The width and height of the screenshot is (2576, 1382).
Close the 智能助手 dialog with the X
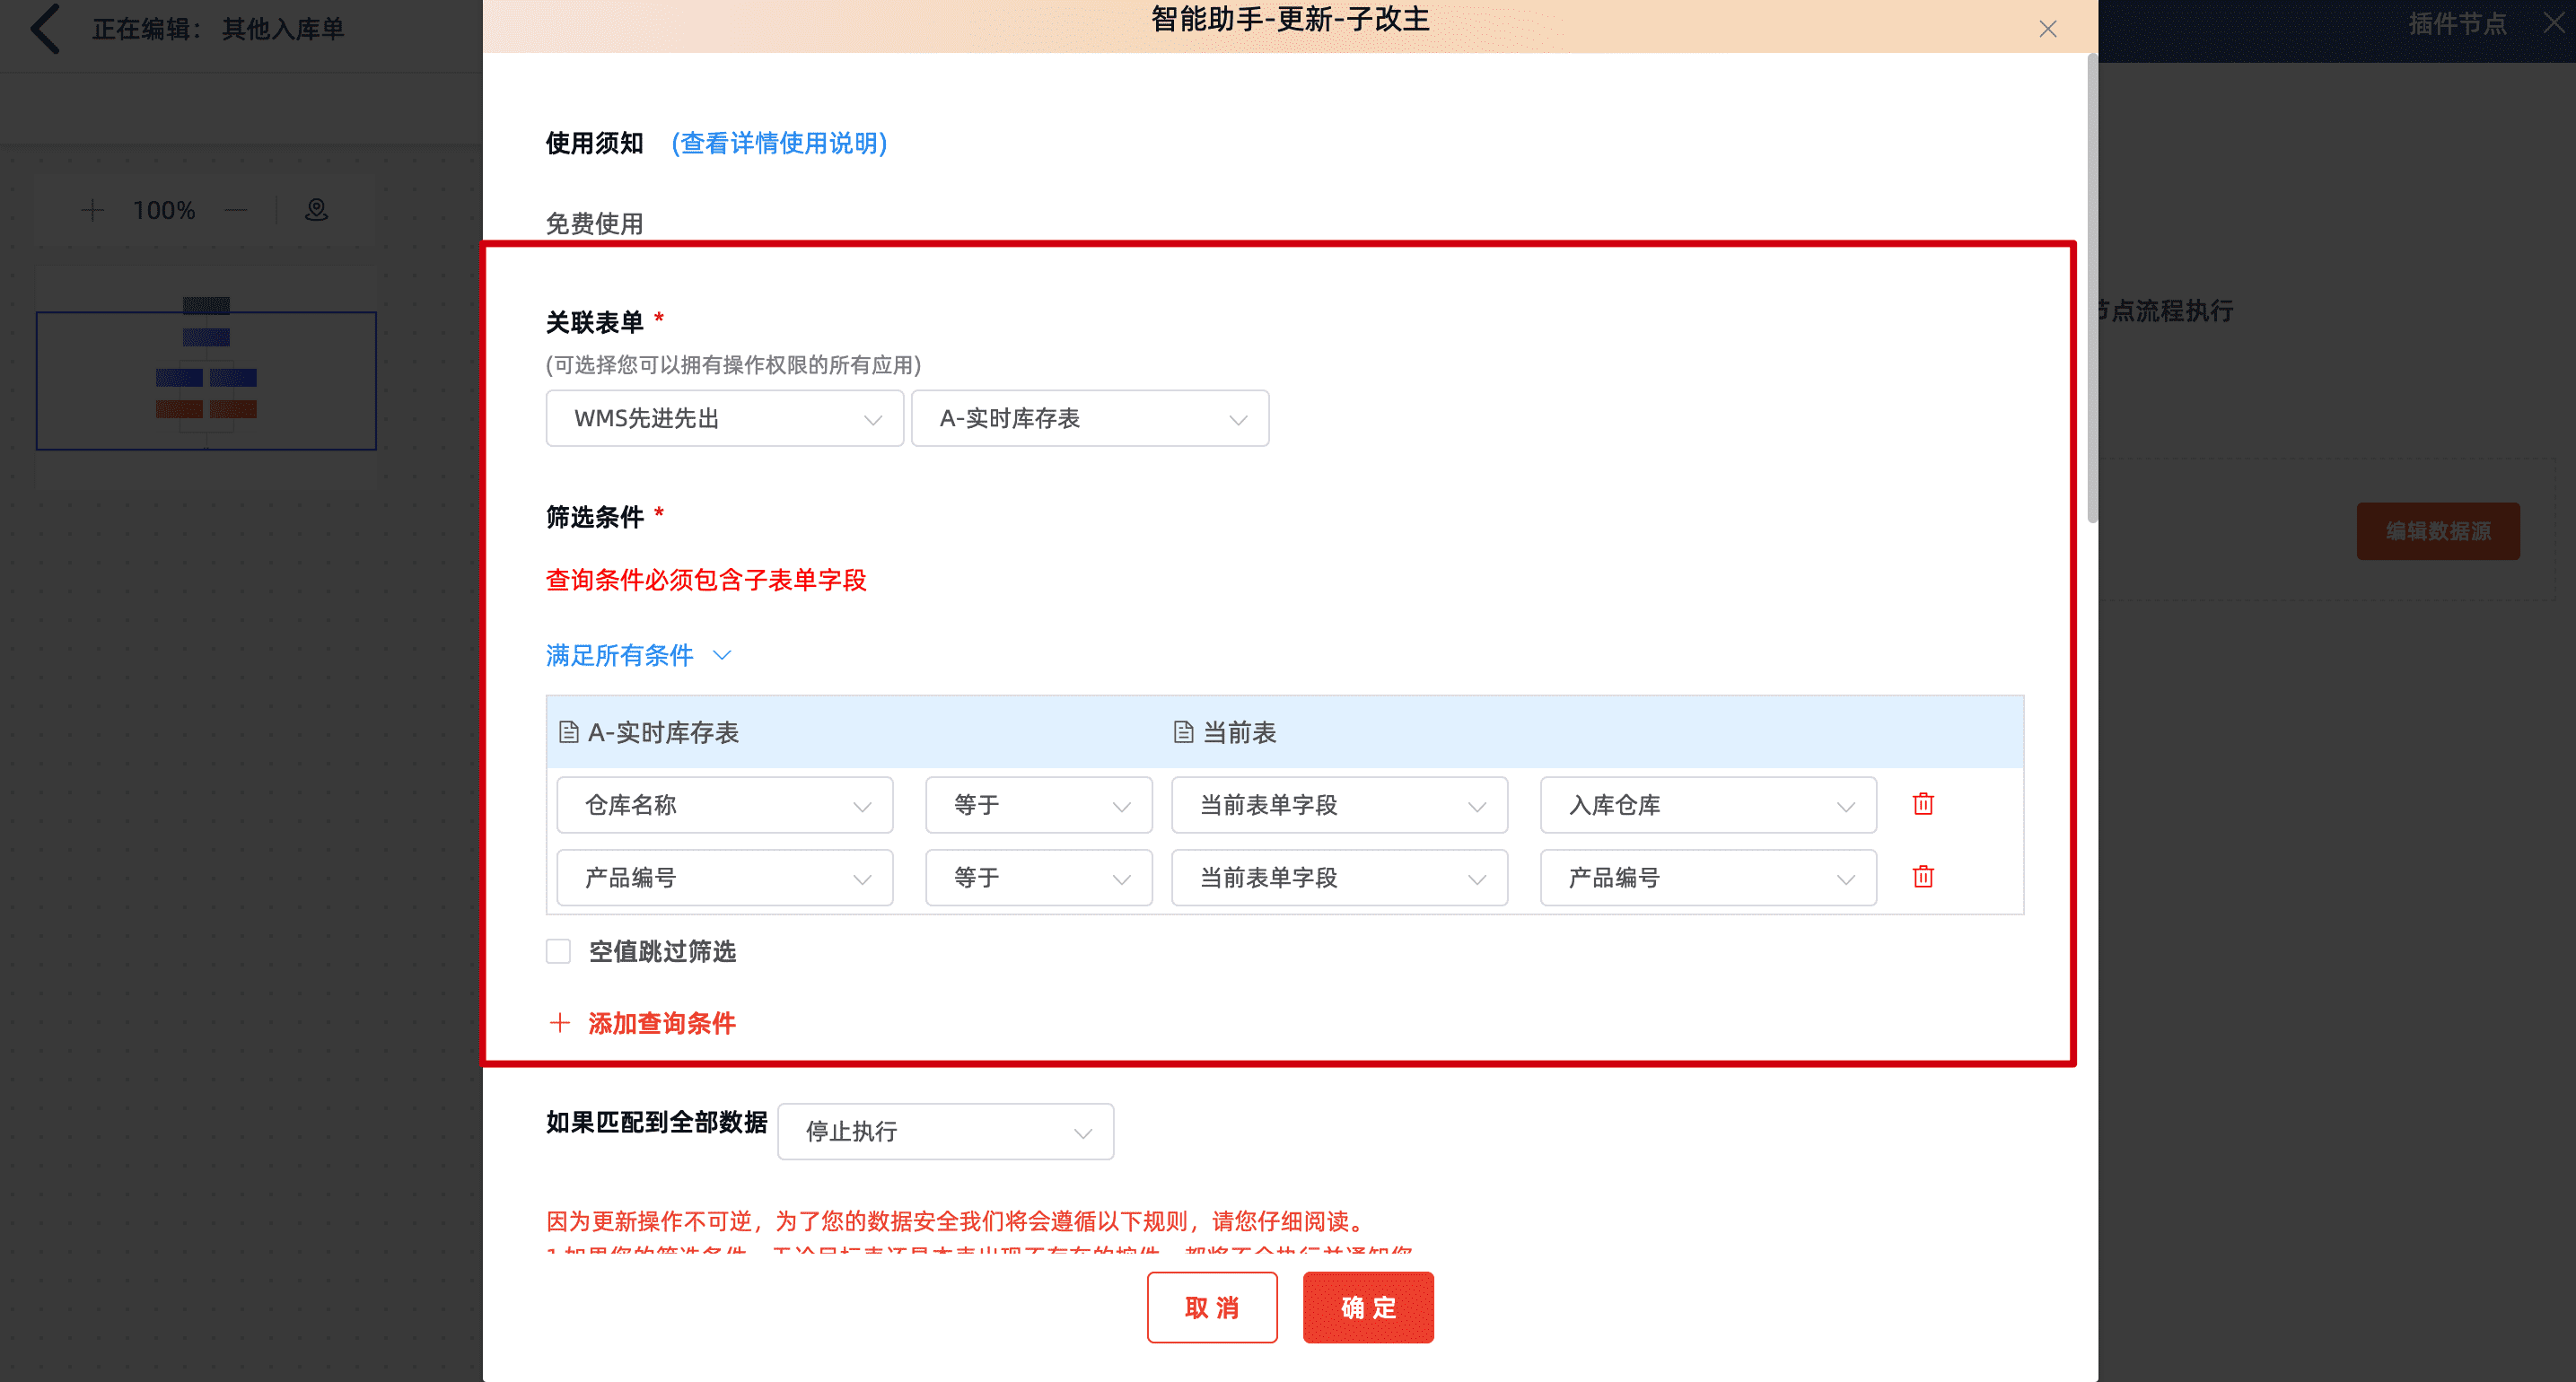coord(2047,29)
